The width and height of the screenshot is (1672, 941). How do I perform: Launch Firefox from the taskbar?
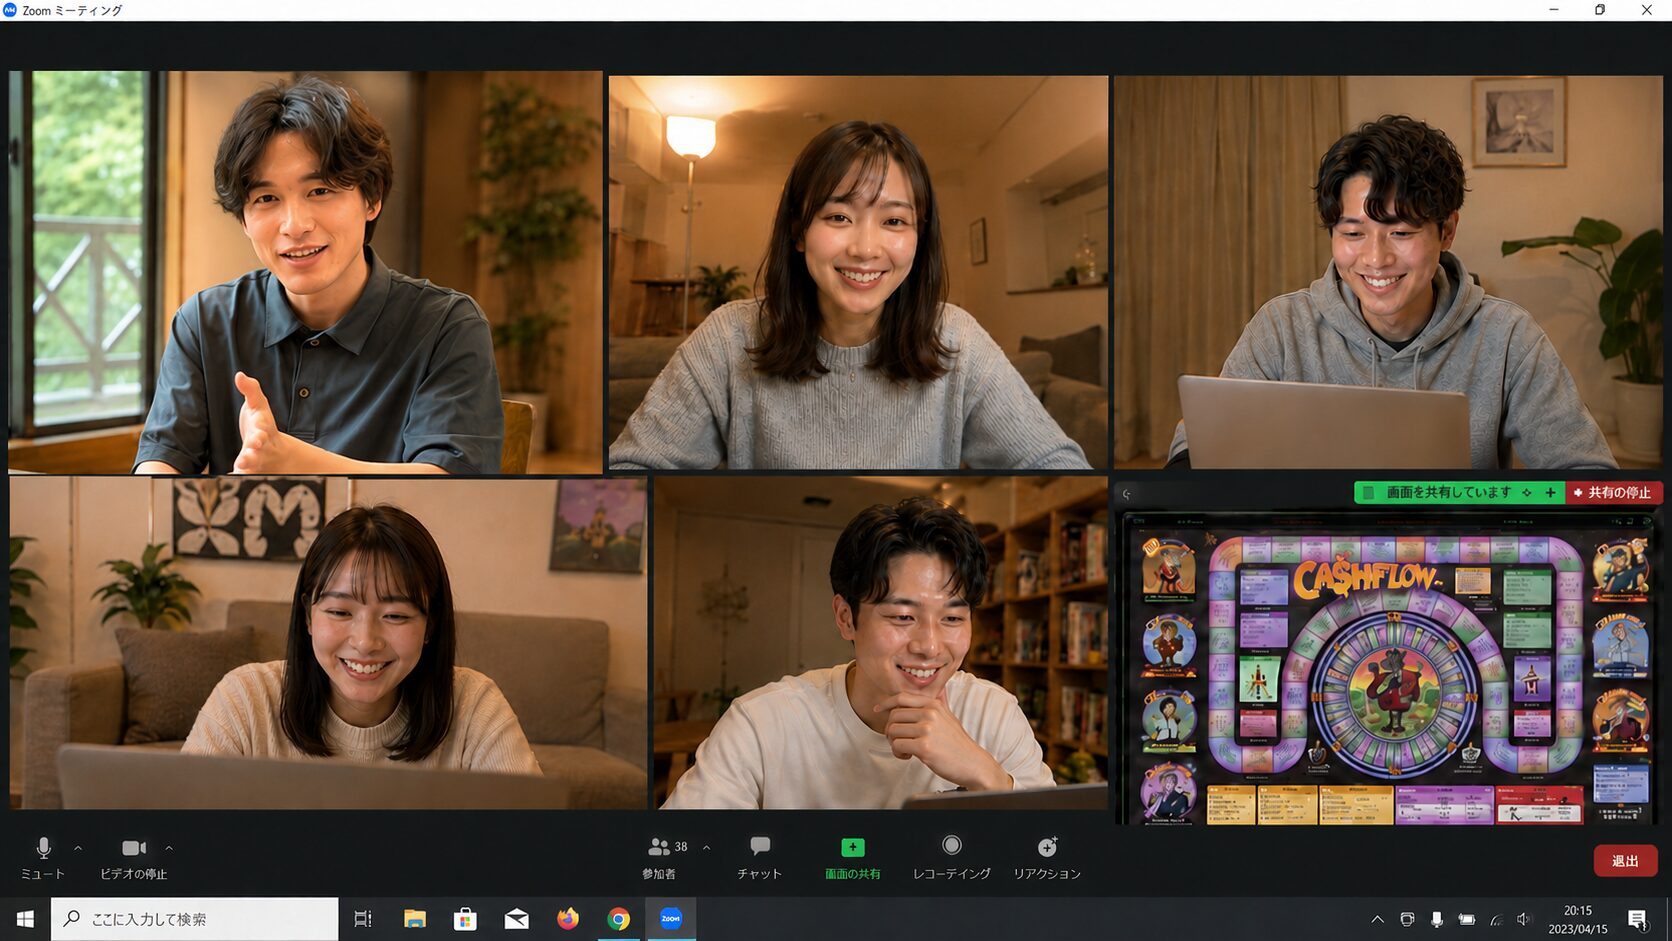568,919
